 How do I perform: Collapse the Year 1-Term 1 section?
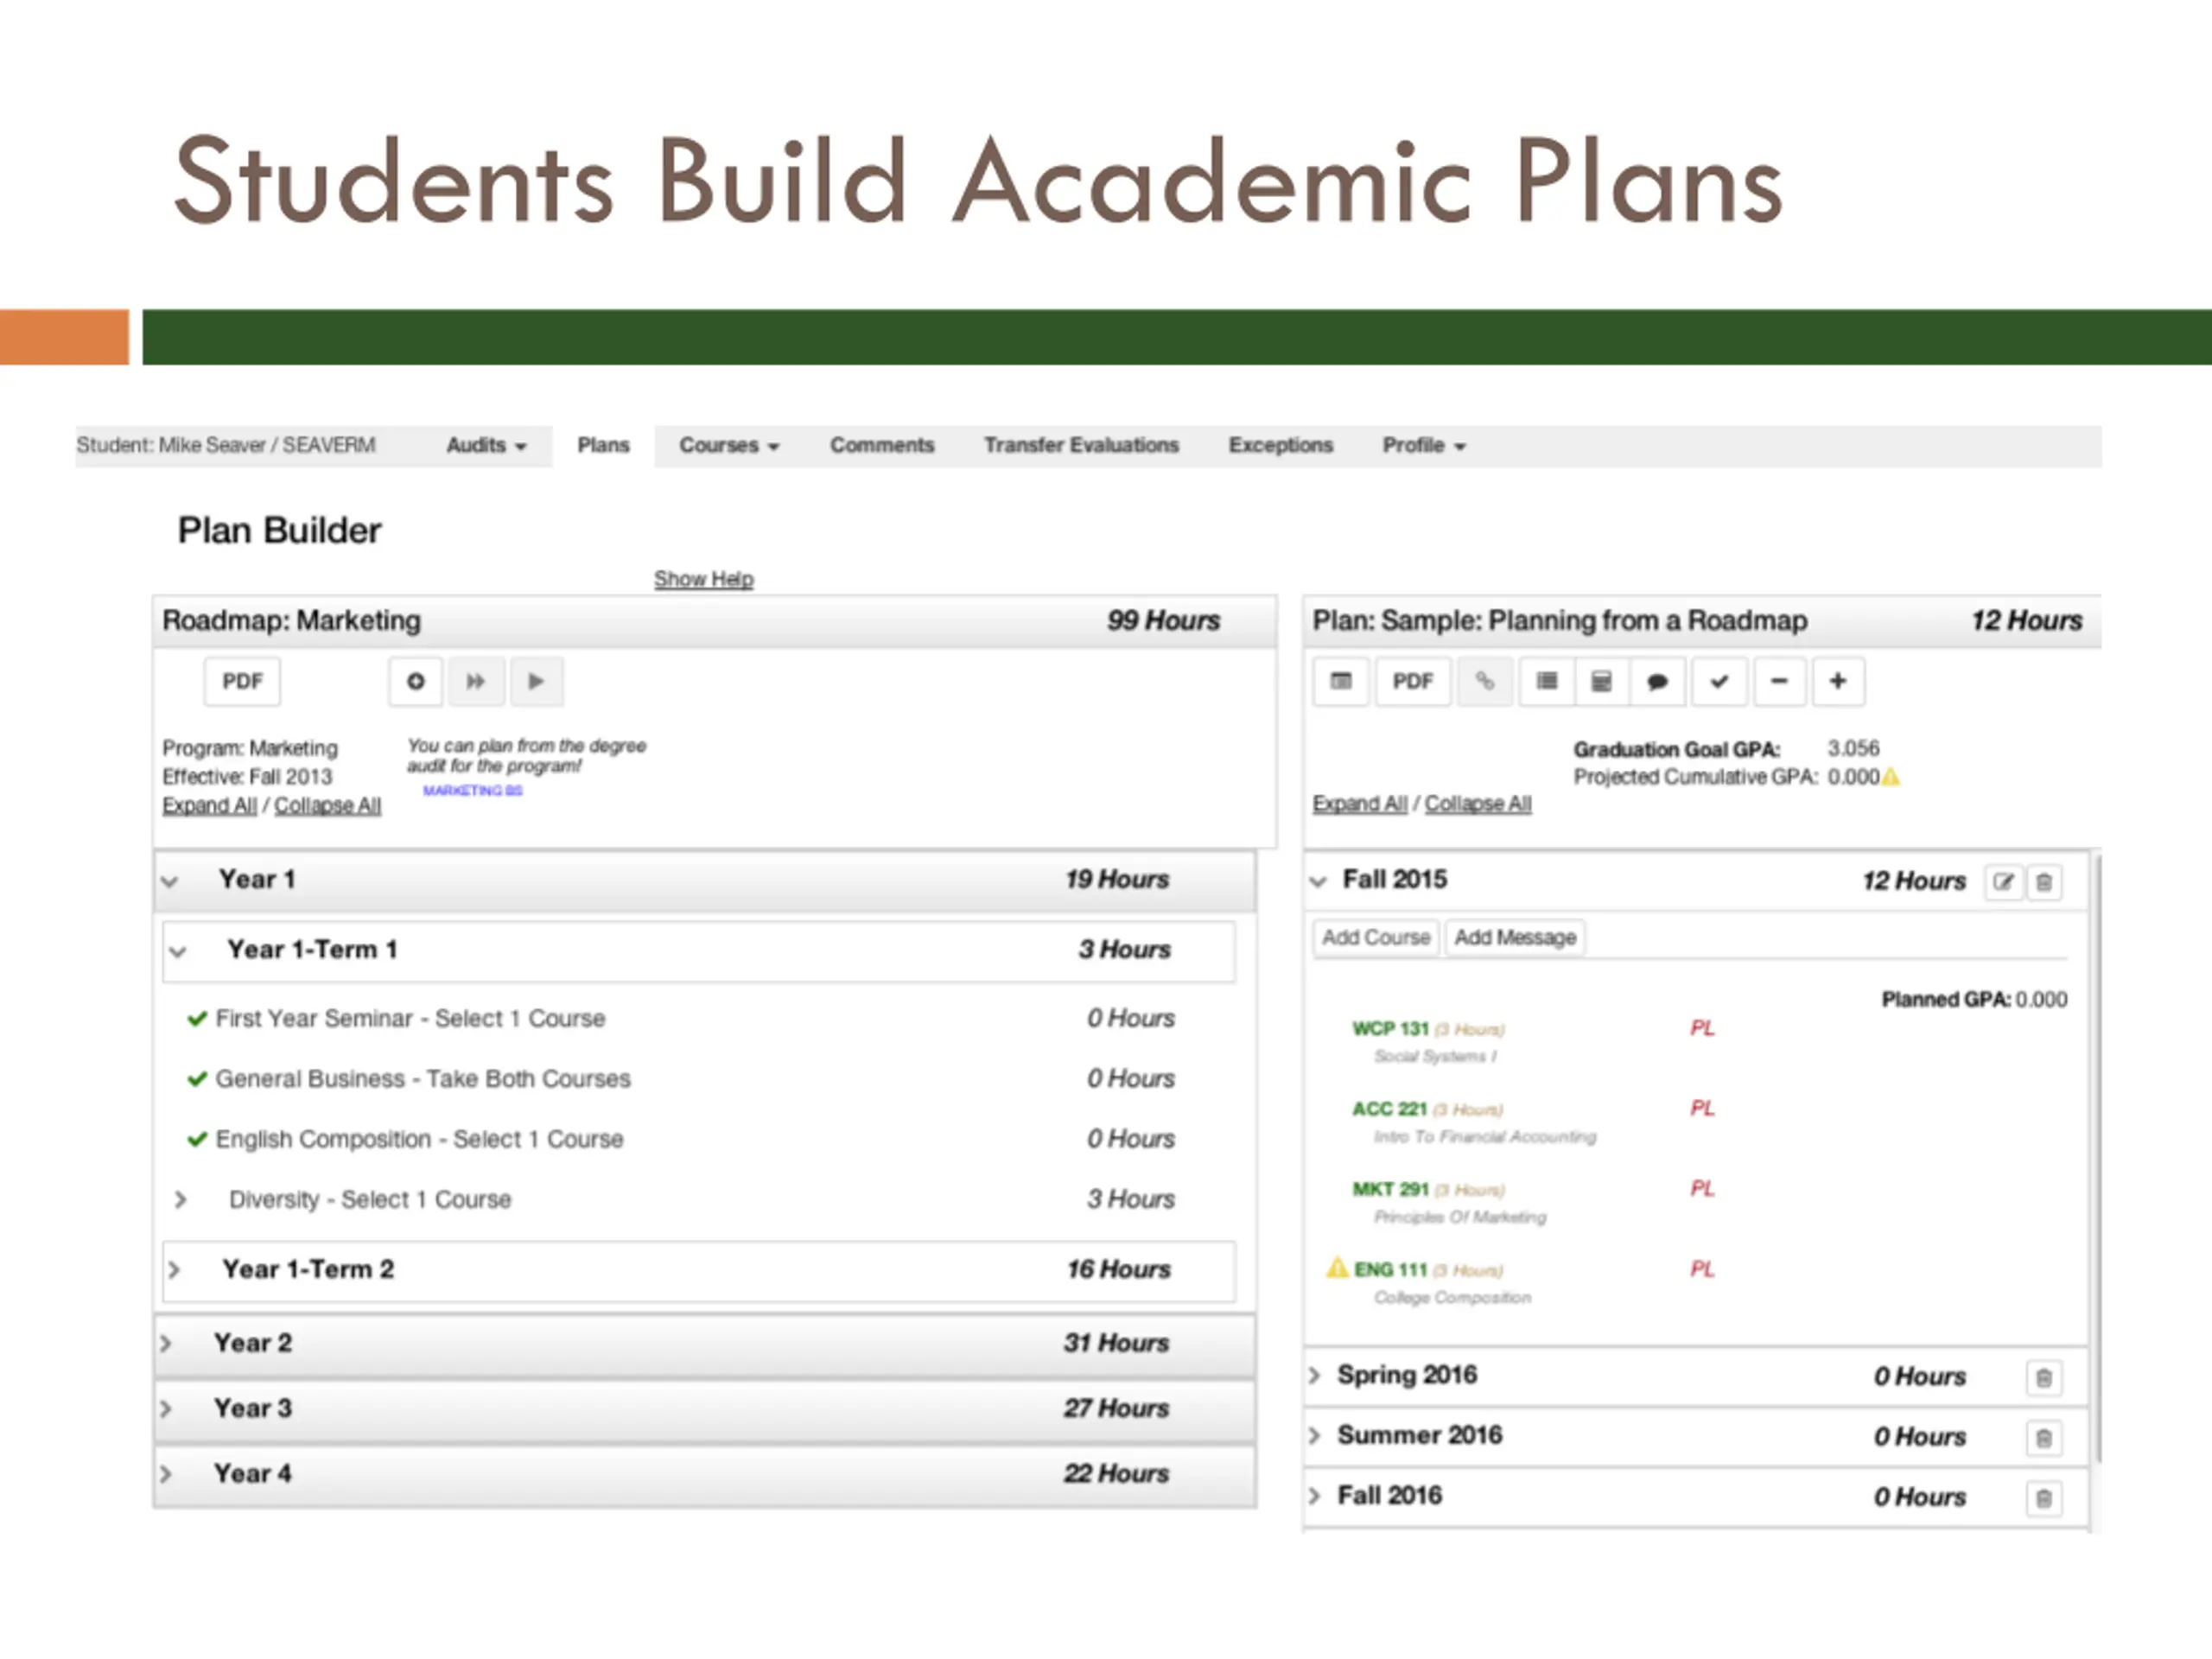click(x=178, y=951)
